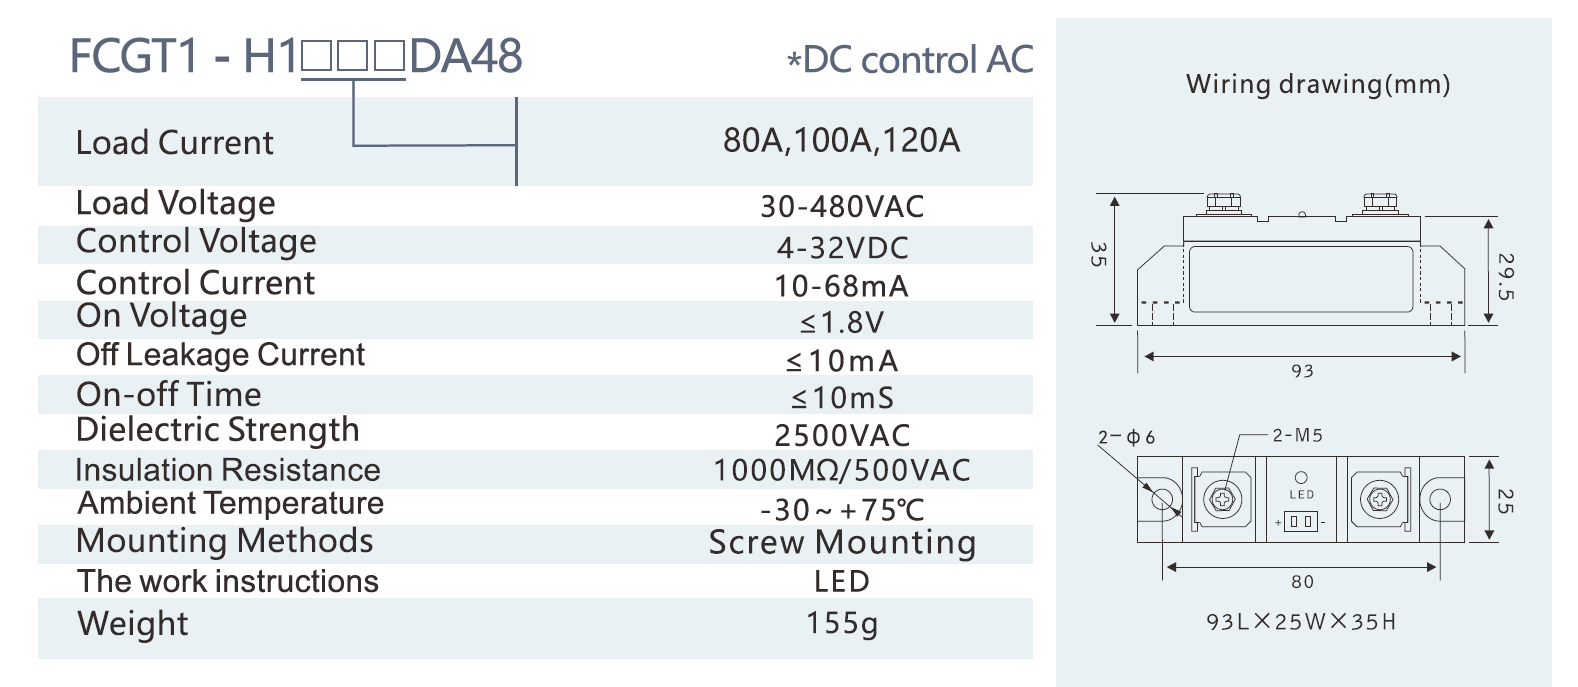Select the Load Current row label

tap(175, 143)
